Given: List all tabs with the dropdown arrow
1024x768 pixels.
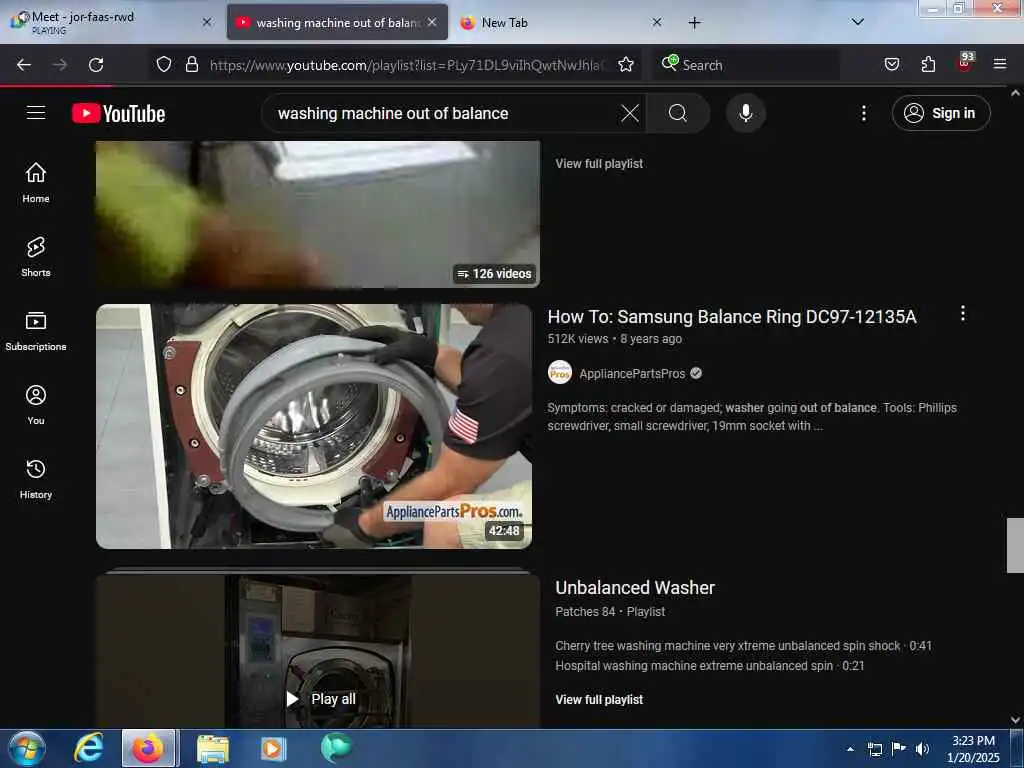Looking at the screenshot, I should [857, 22].
